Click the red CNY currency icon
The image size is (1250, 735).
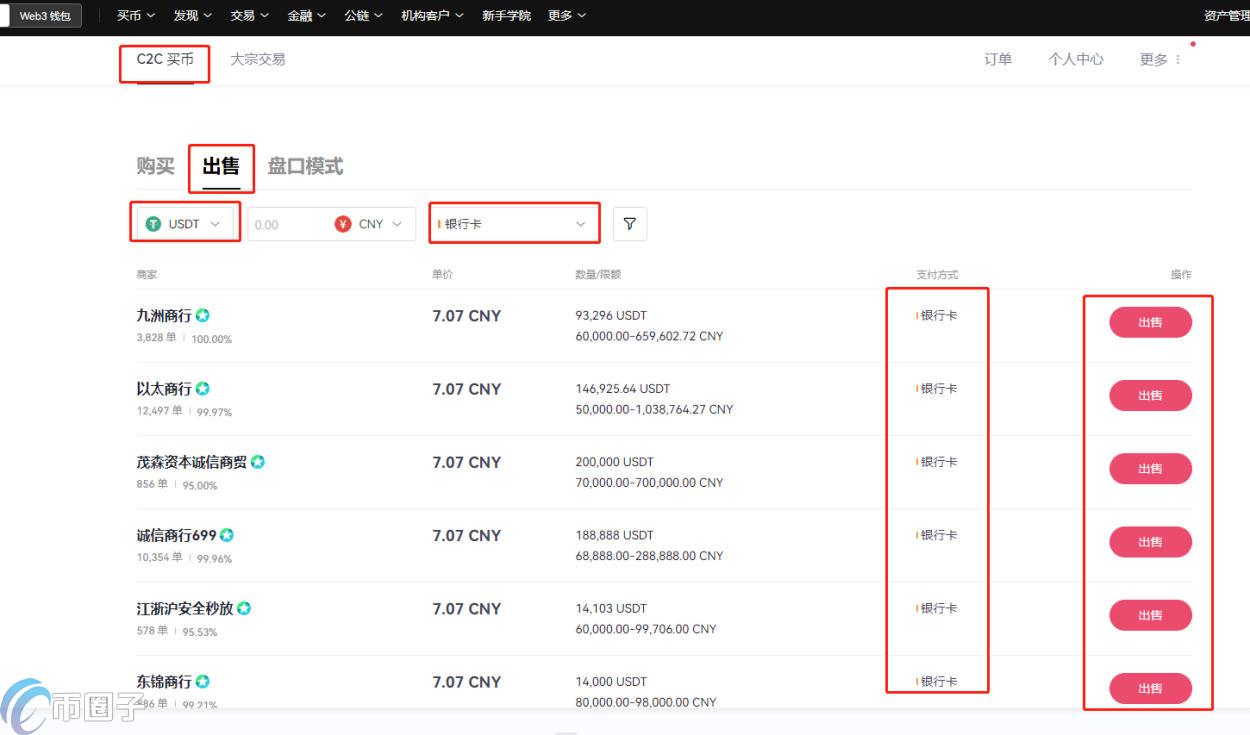(343, 224)
